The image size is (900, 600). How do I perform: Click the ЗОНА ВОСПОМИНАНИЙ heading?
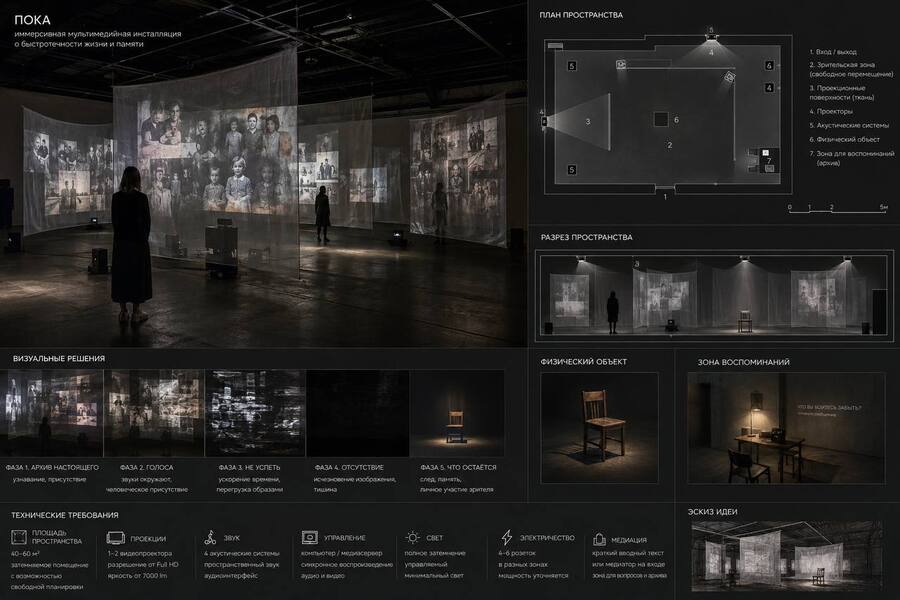[x=743, y=362]
